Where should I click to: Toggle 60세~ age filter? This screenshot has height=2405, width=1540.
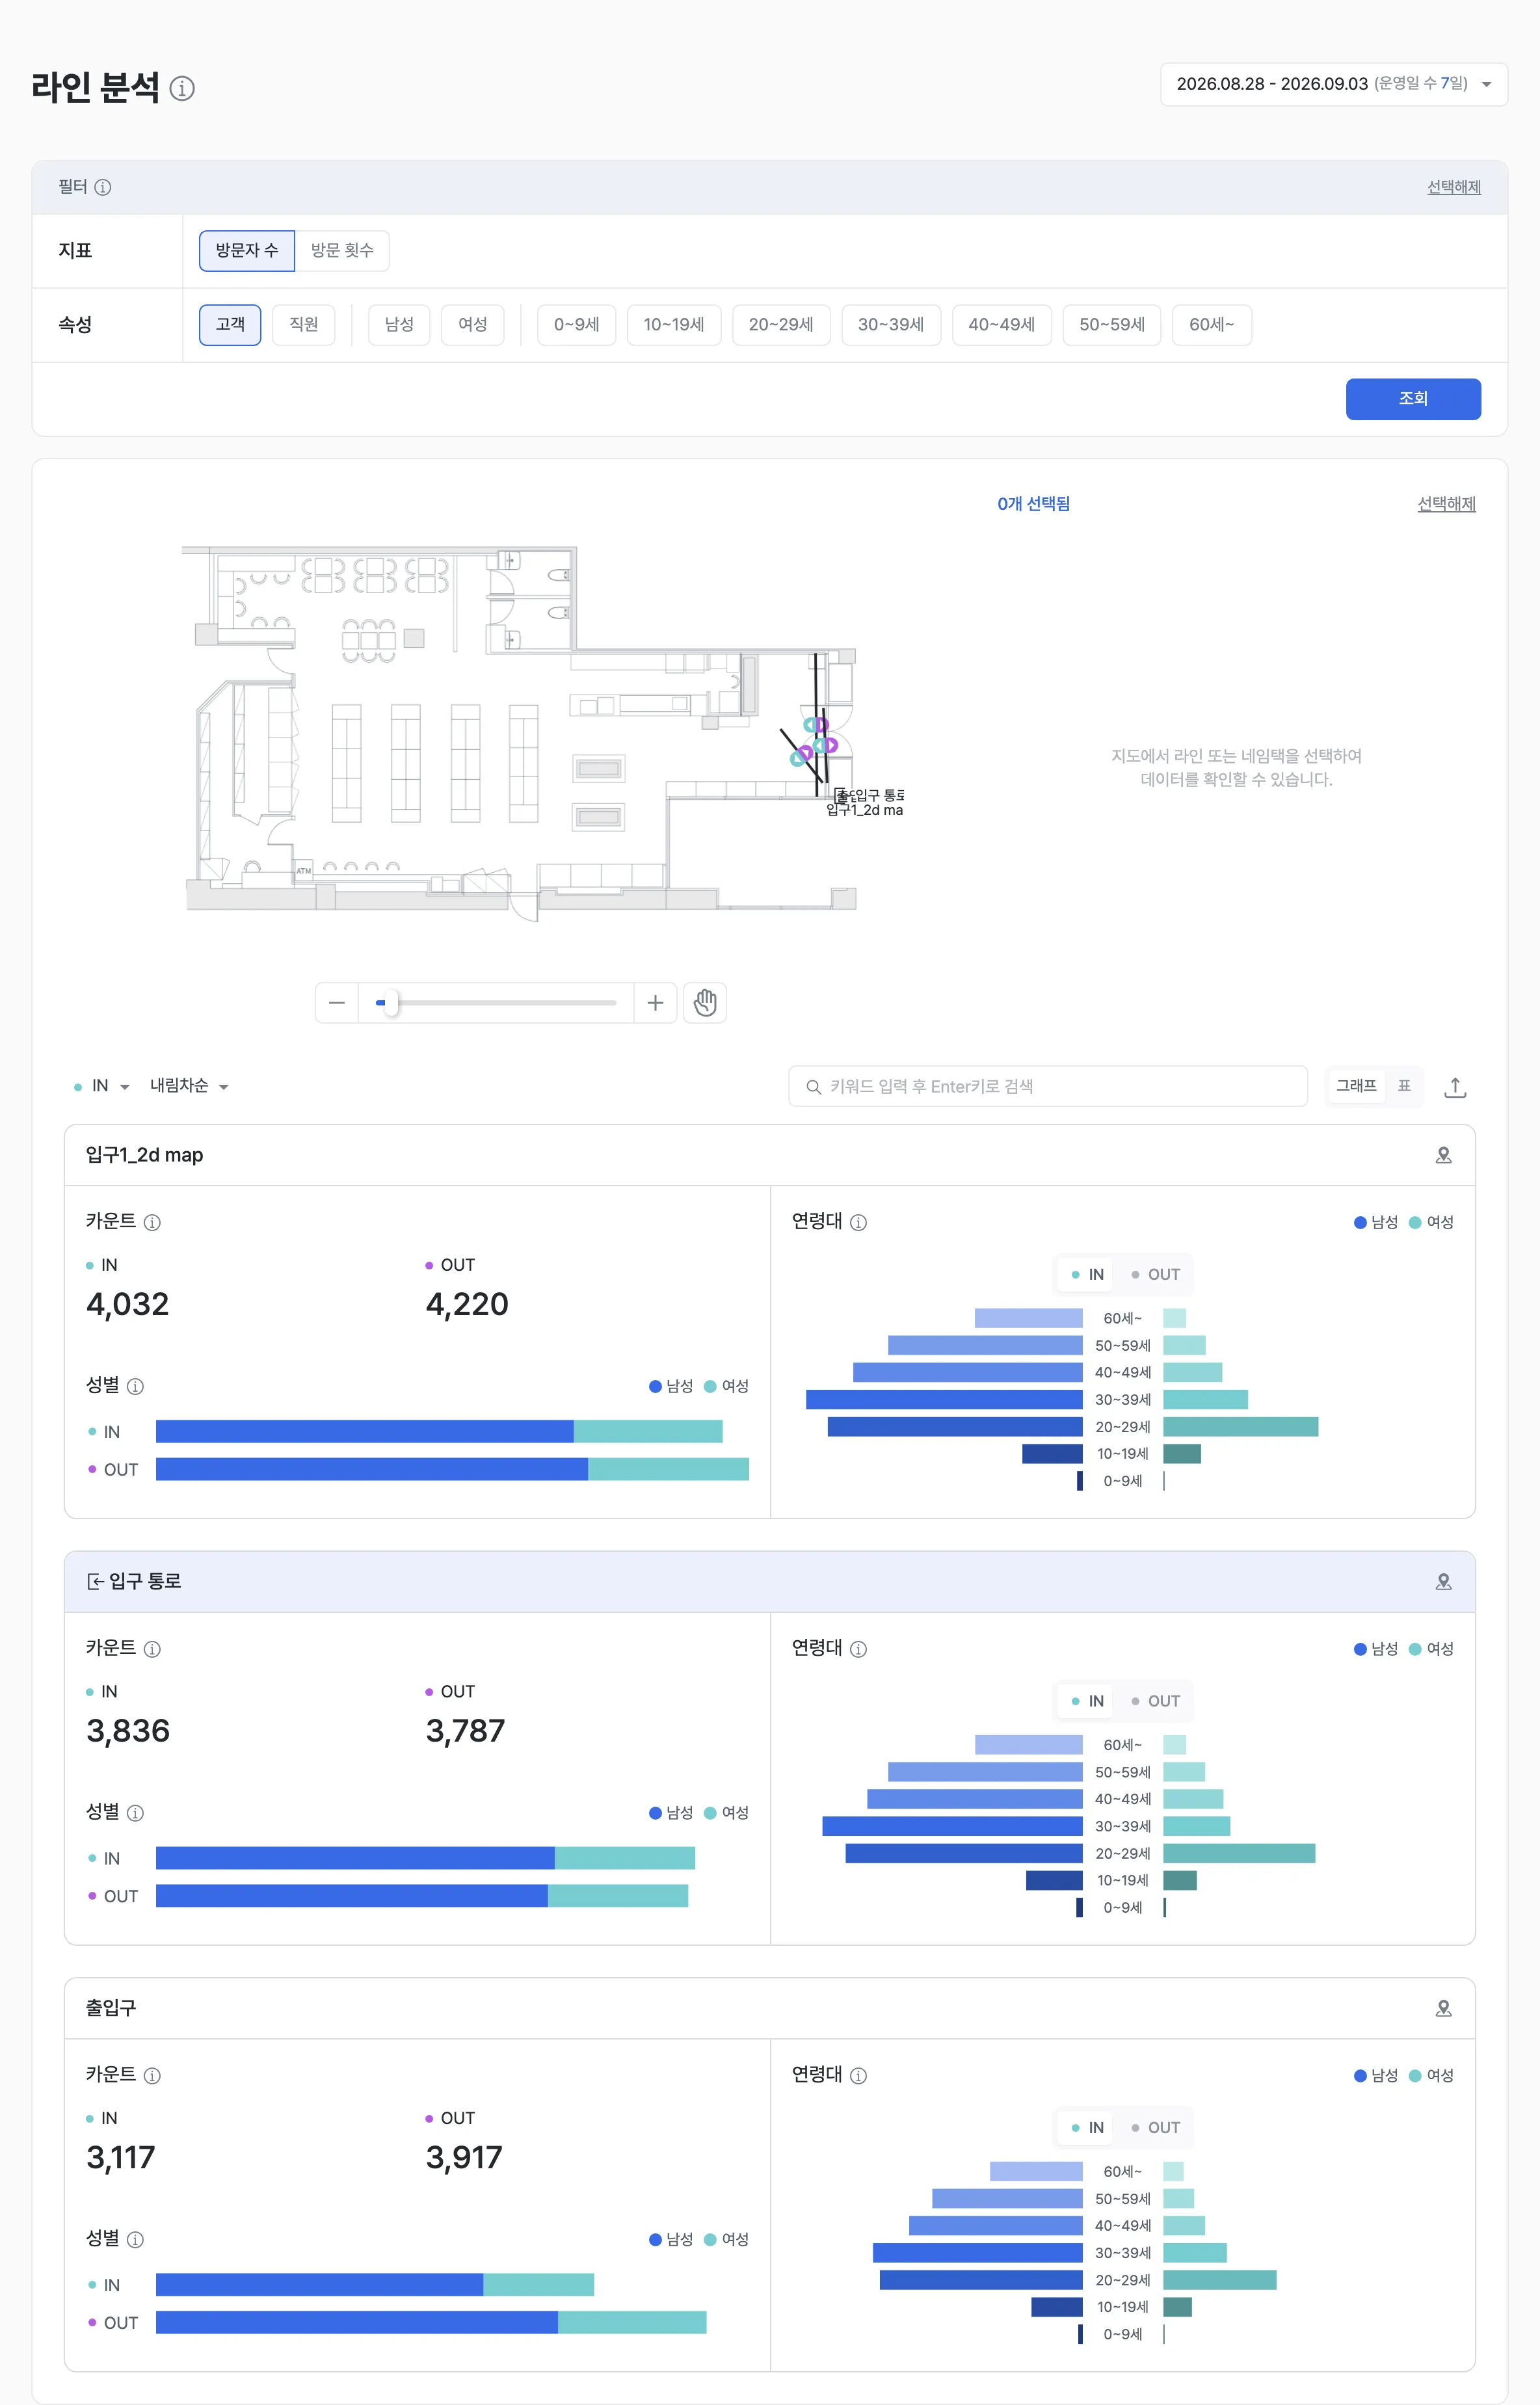point(1212,324)
